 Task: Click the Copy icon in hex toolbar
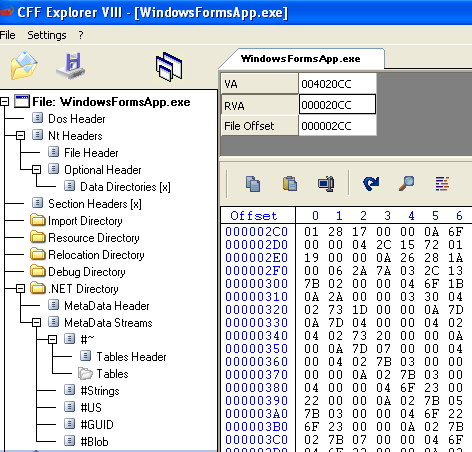point(253,184)
